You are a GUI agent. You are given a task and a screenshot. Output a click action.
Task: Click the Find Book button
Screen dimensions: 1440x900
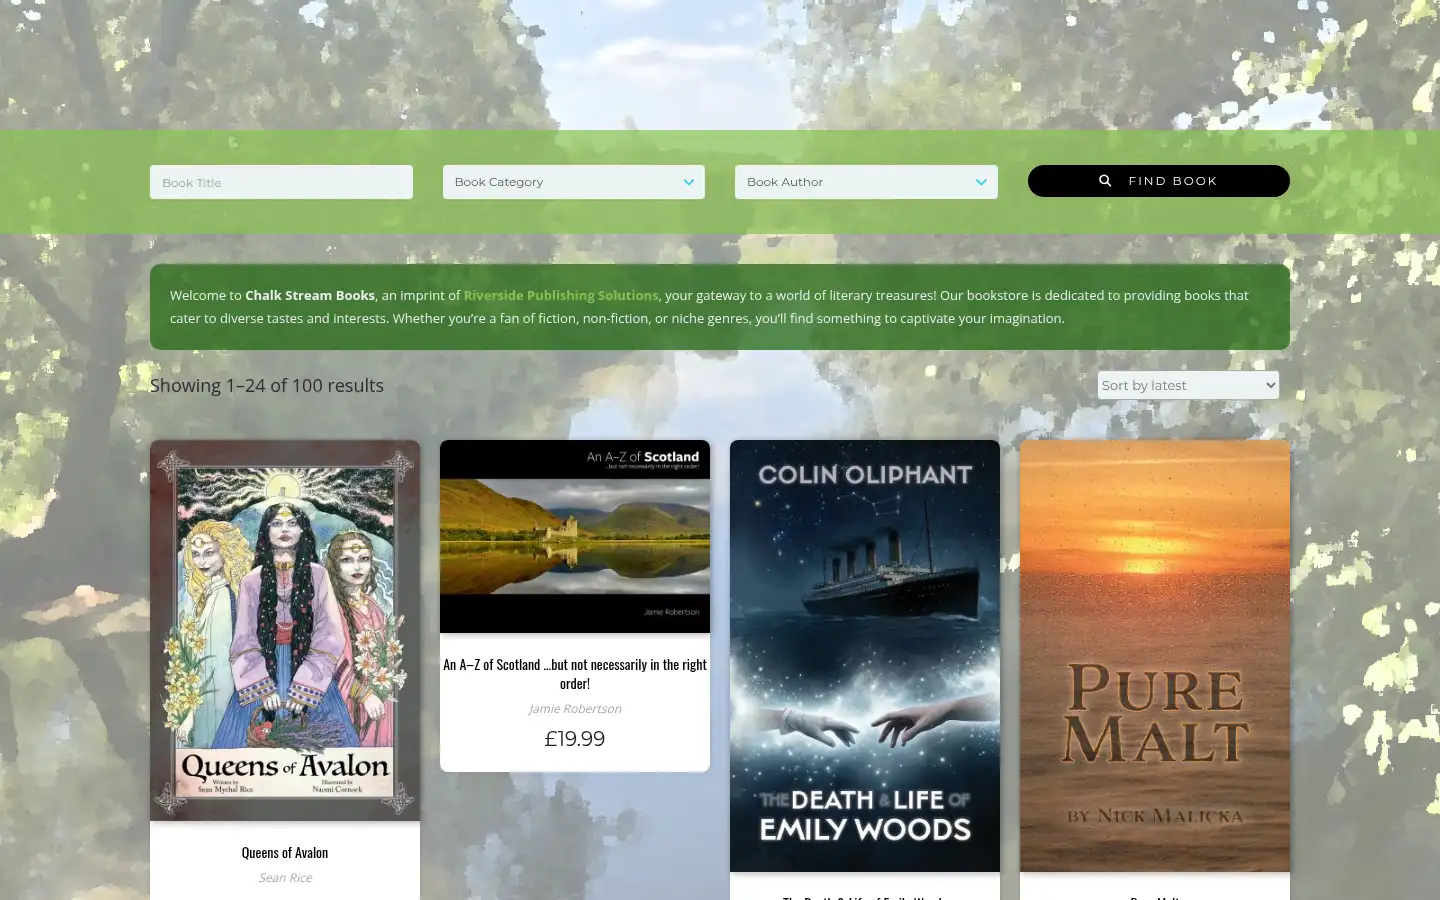pos(1159,181)
